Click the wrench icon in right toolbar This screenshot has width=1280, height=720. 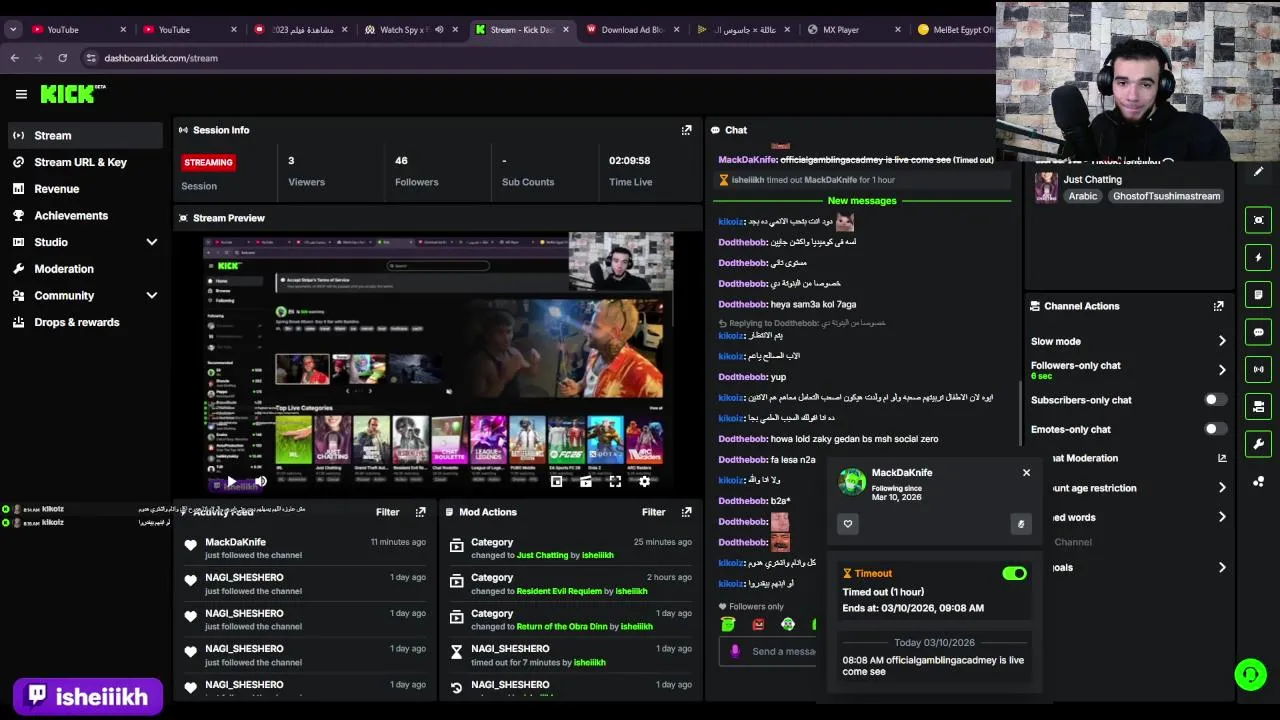click(1258, 444)
